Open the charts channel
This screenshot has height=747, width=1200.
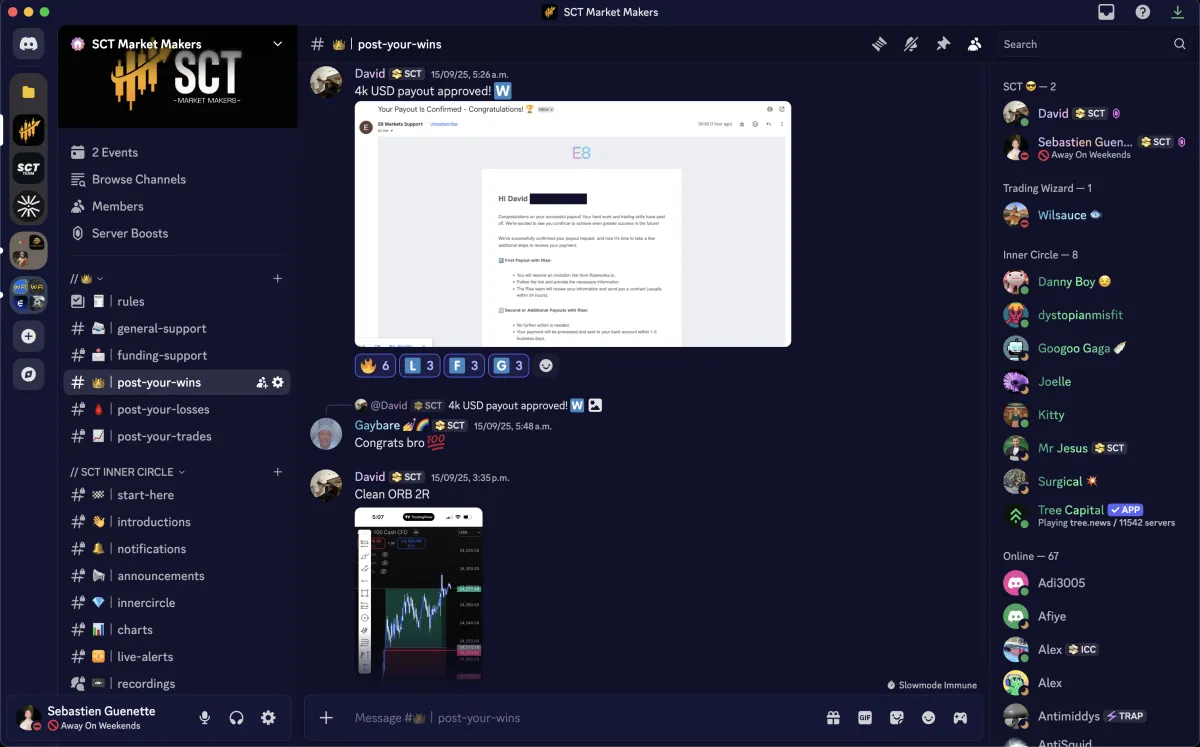click(177, 629)
